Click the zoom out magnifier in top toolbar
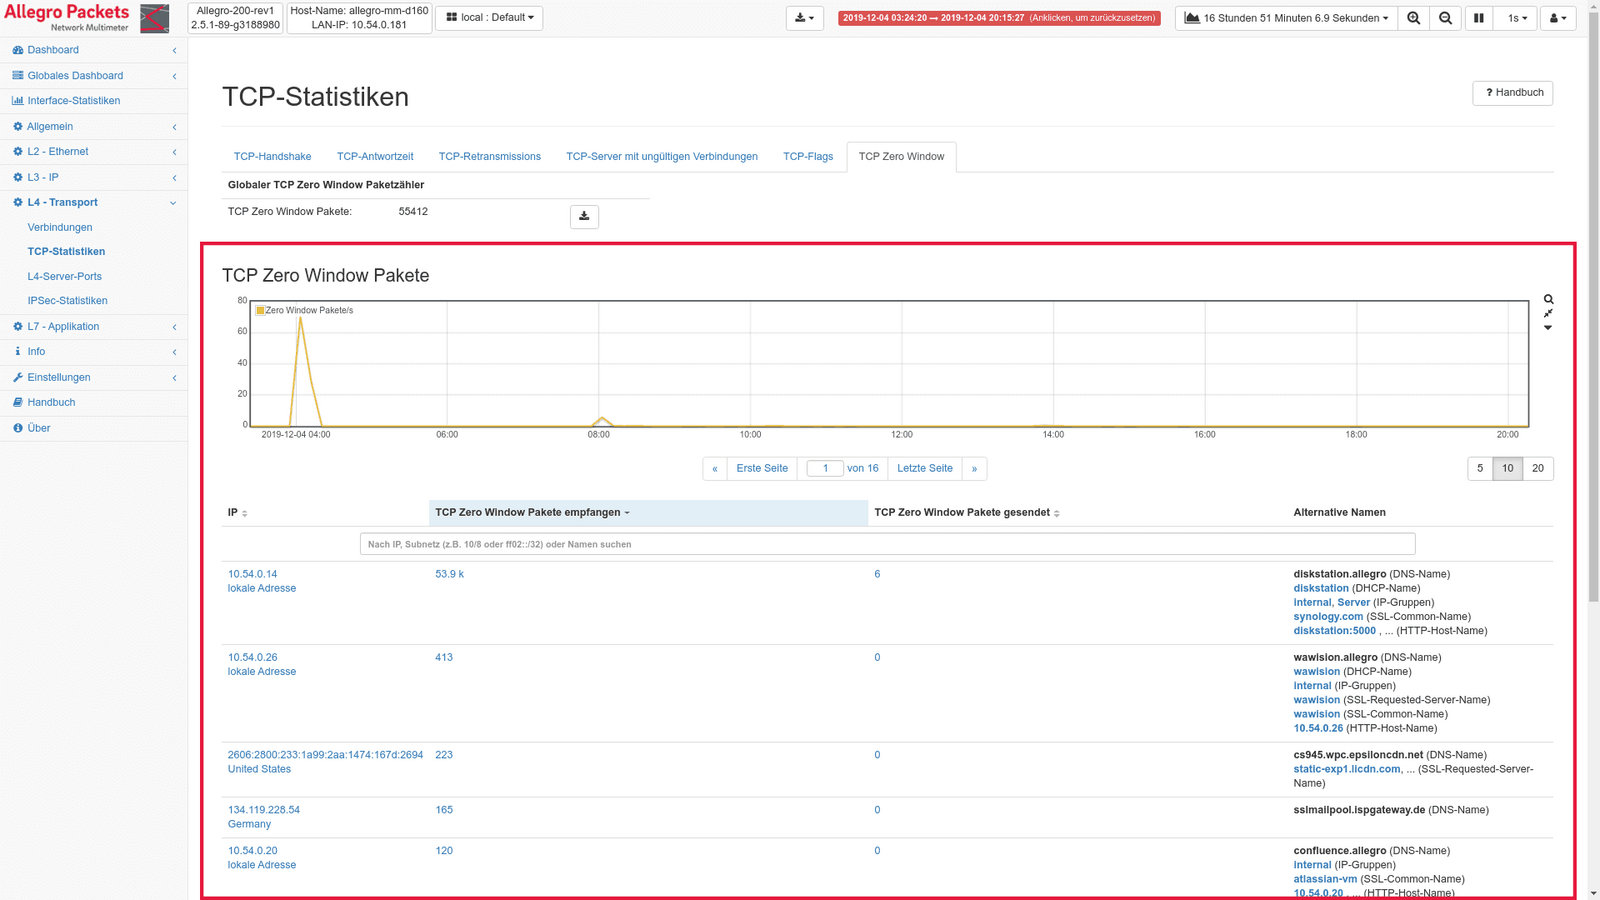 click(1445, 18)
